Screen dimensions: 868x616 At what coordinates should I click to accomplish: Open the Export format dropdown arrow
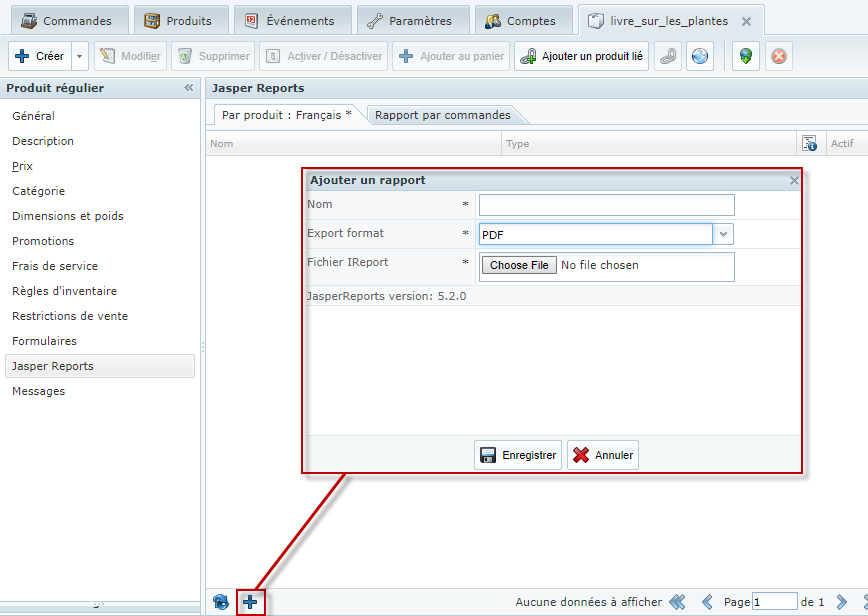(x=723, y=234)
